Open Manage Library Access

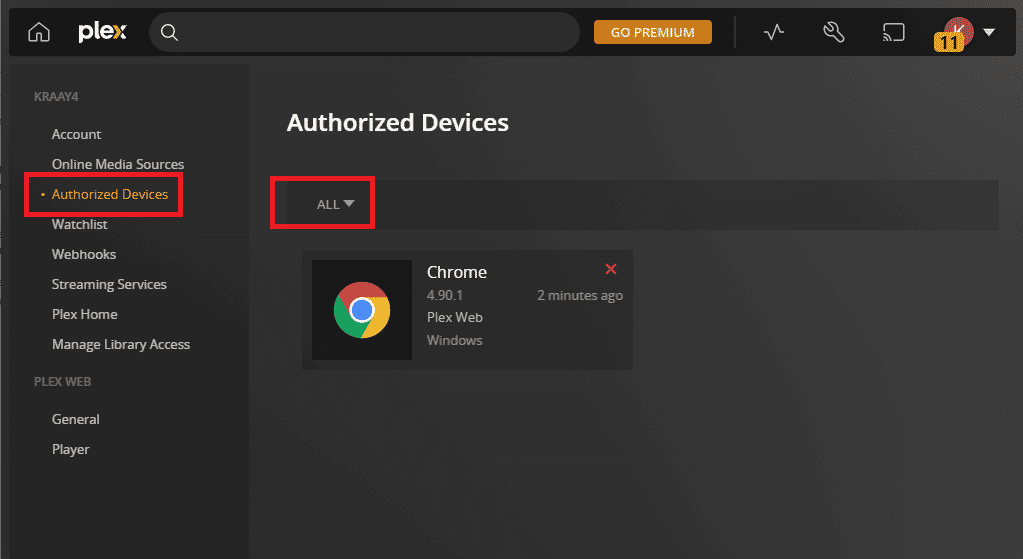pyautogui.click(x=121, y=344)
